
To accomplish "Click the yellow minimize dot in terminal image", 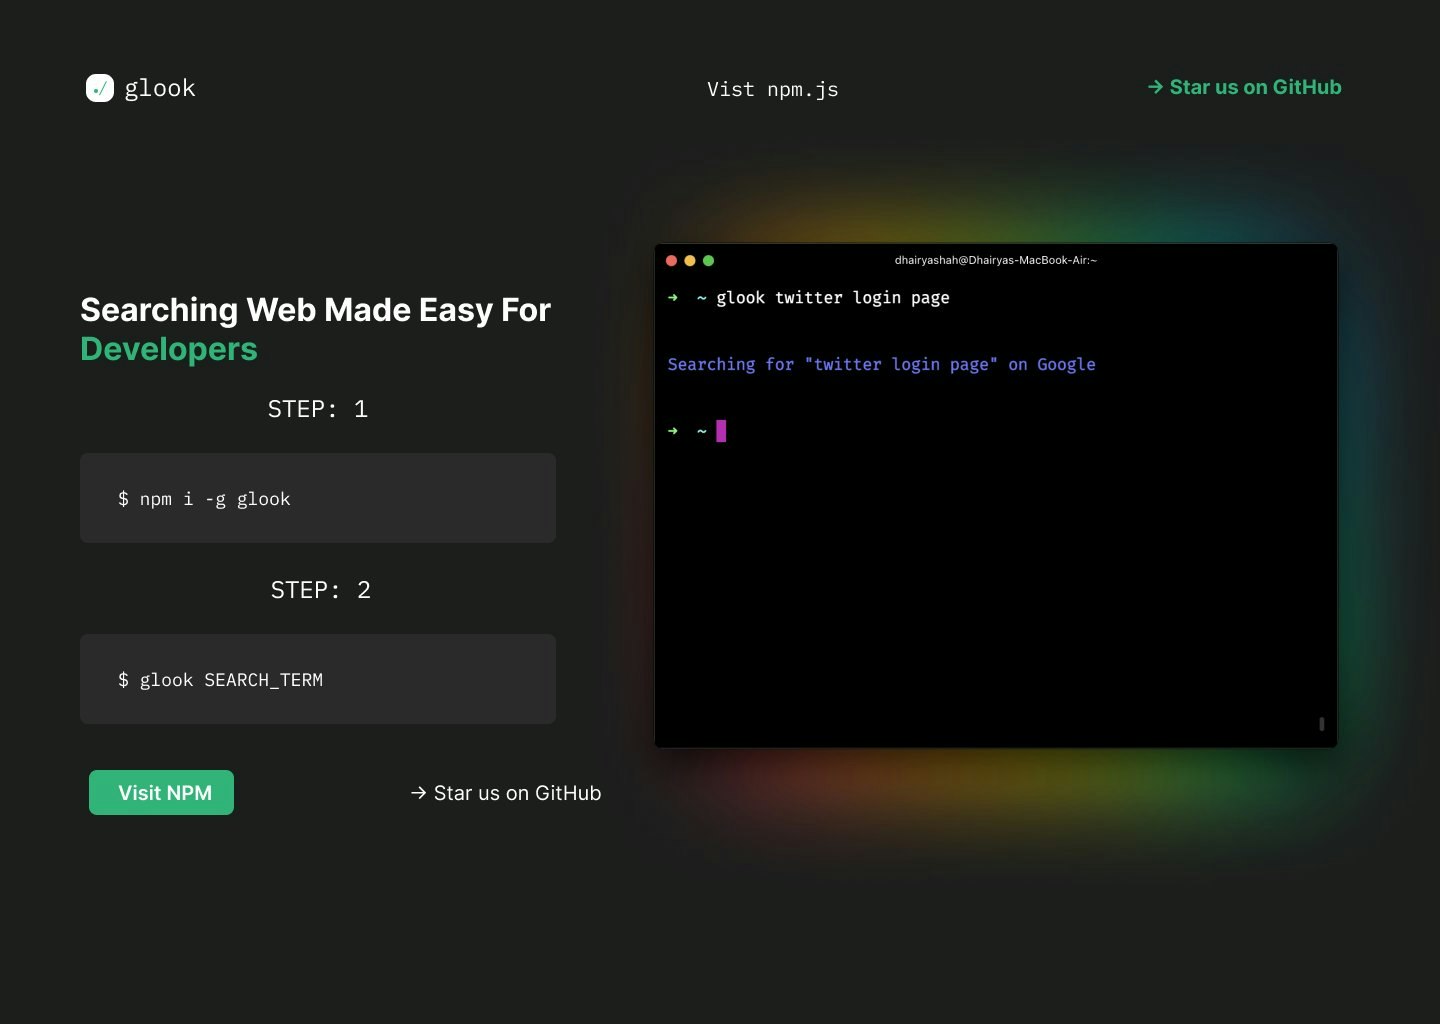I will pos(690,261).
